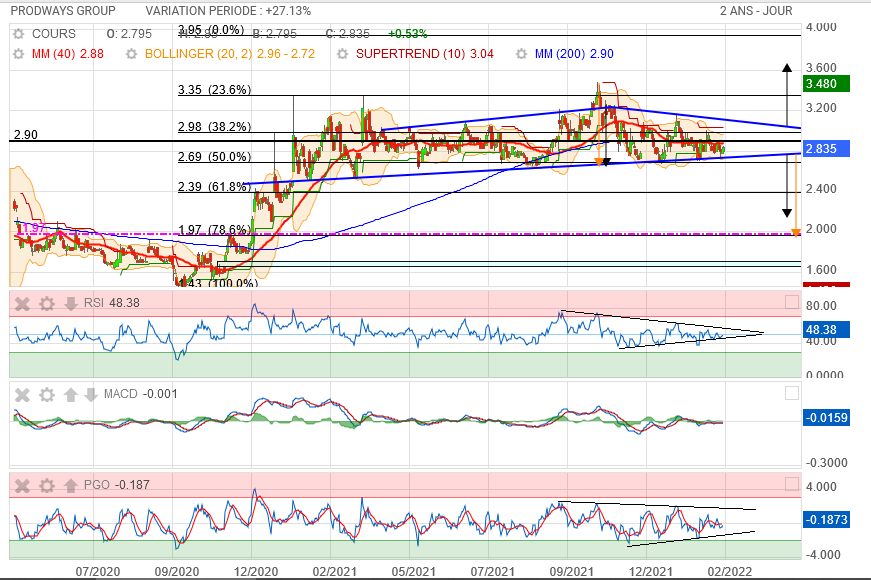871x580 pixels.
Task: Remove the RSI indicator panel
Action: pos(22,303)
